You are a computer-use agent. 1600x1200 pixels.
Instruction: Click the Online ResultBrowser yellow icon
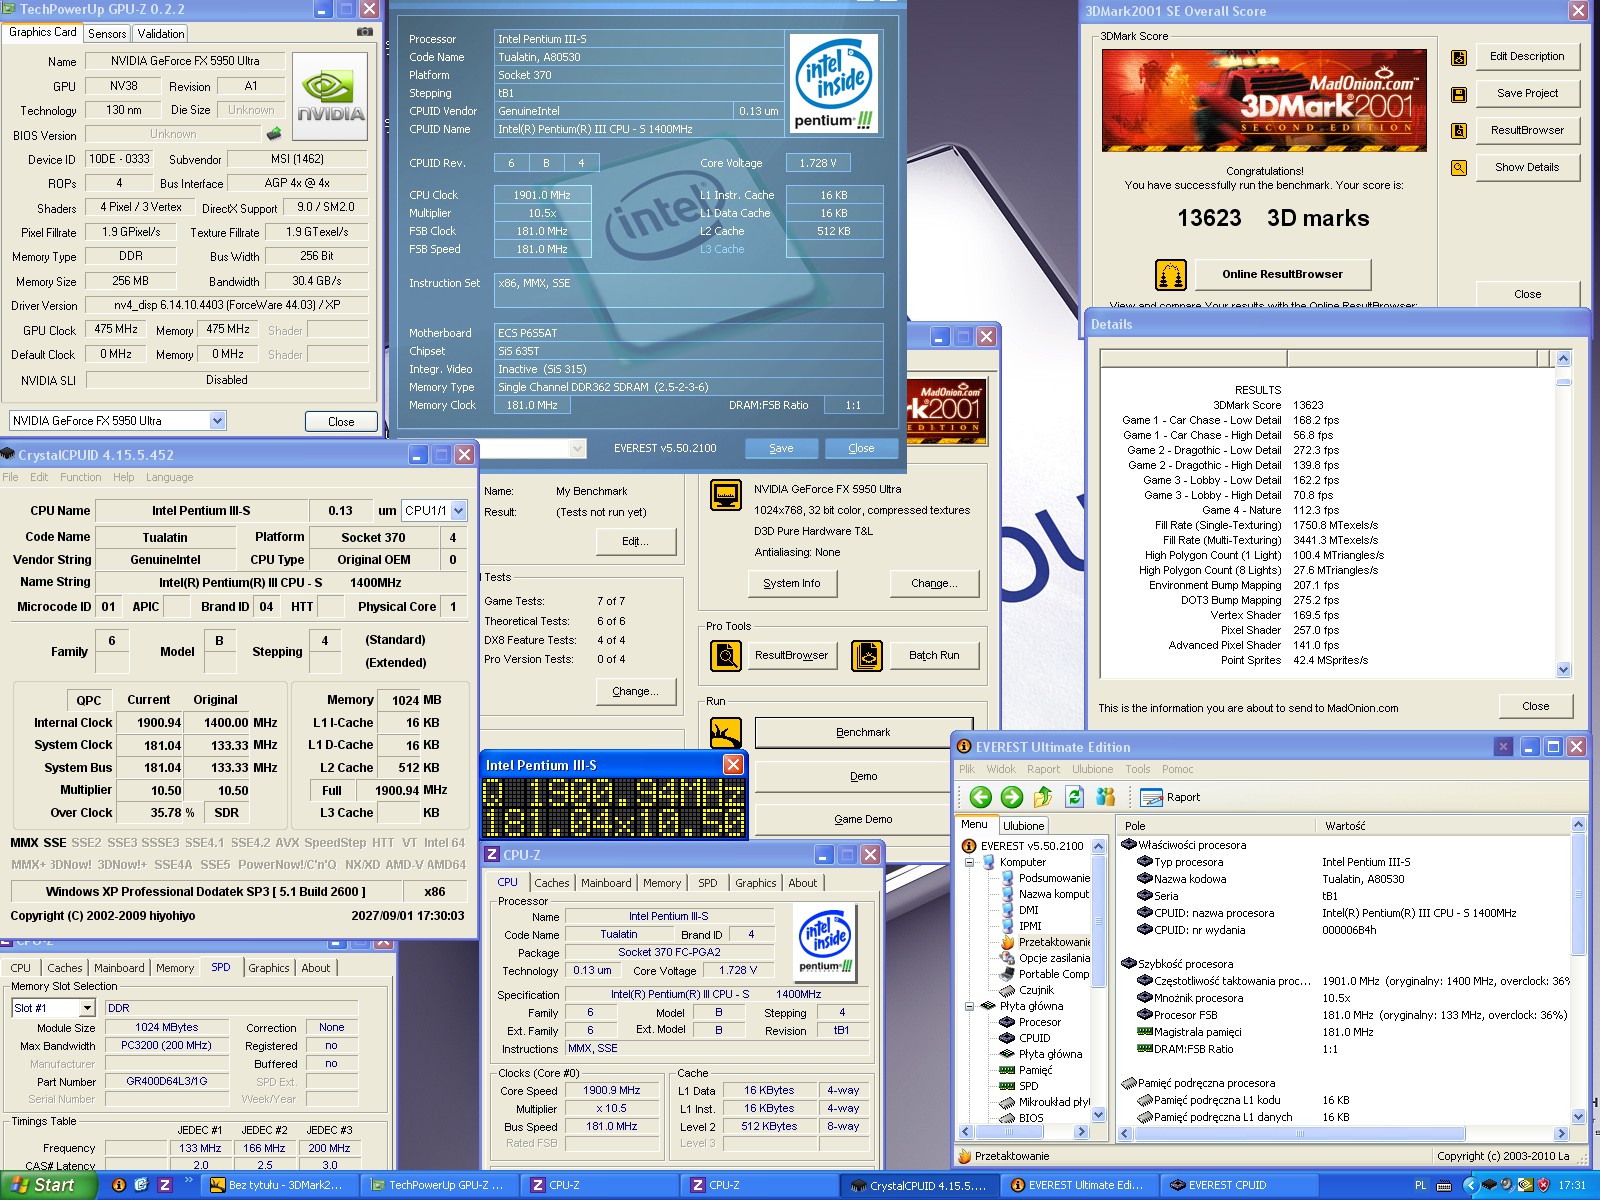coord(1170,274)
